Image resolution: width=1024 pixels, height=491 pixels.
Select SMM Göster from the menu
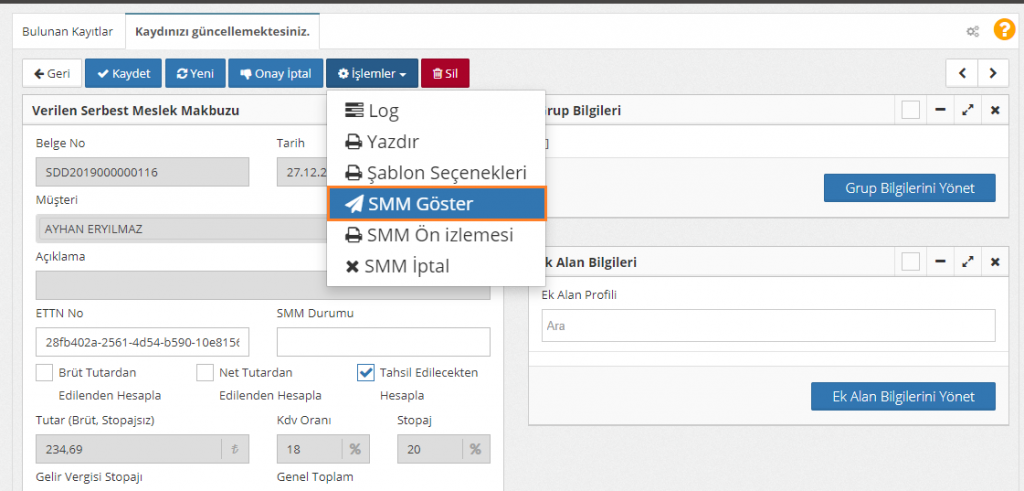point(436,203)
